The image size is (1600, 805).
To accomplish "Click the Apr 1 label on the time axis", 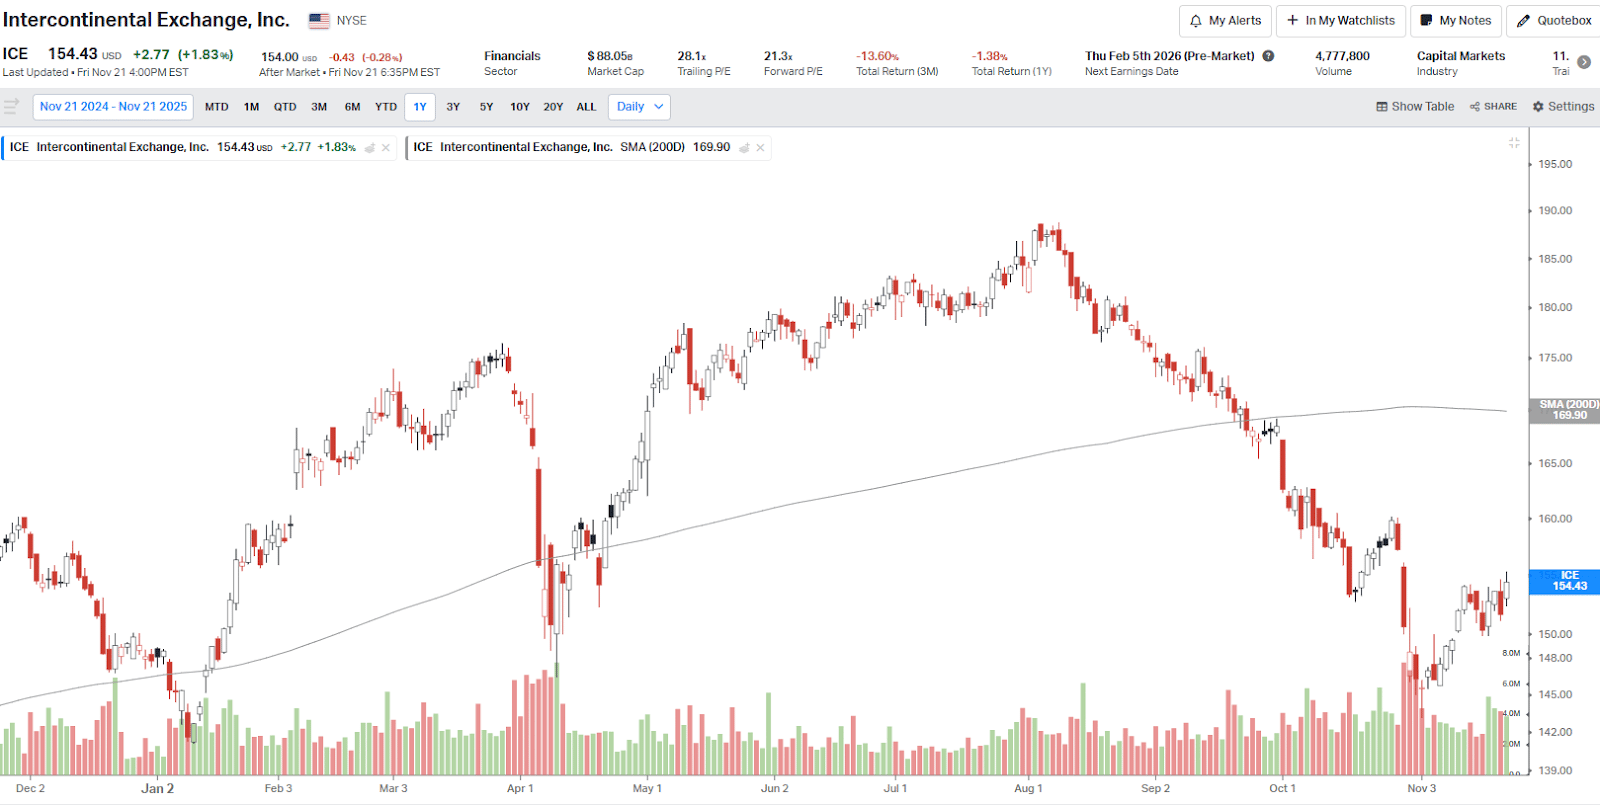I will pos(520,788).
